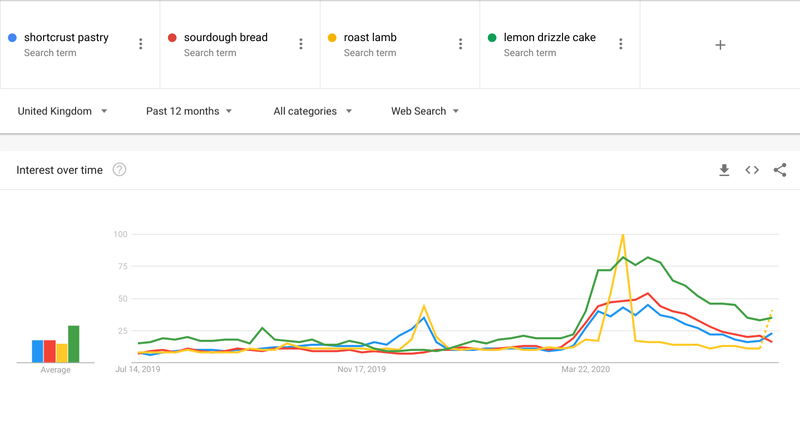Open help for Interest over time
The image size is (800, 422).
pos(119,169)
